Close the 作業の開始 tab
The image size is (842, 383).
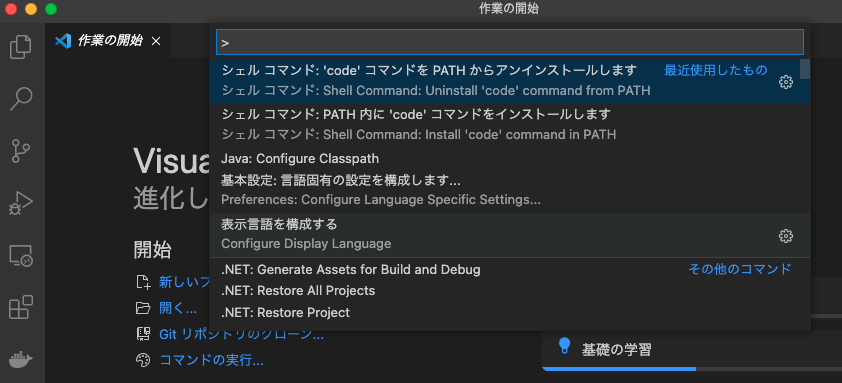point(156,41)
